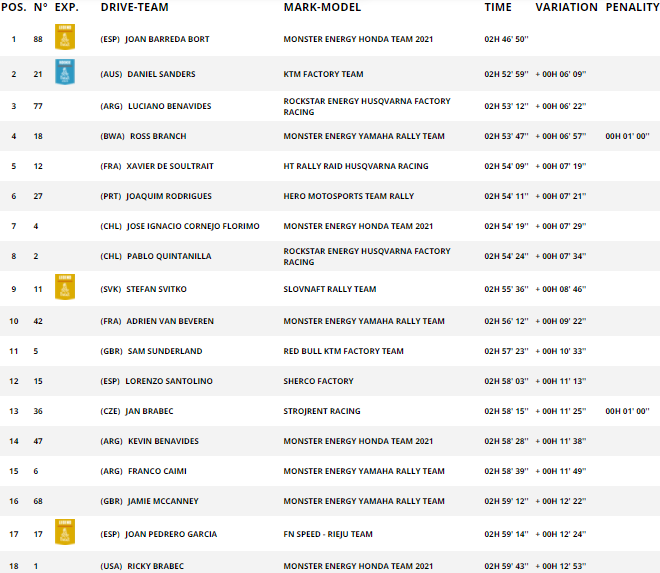Select the POS. column header
This screenshot has height=573, width=660.
[14, 8]
